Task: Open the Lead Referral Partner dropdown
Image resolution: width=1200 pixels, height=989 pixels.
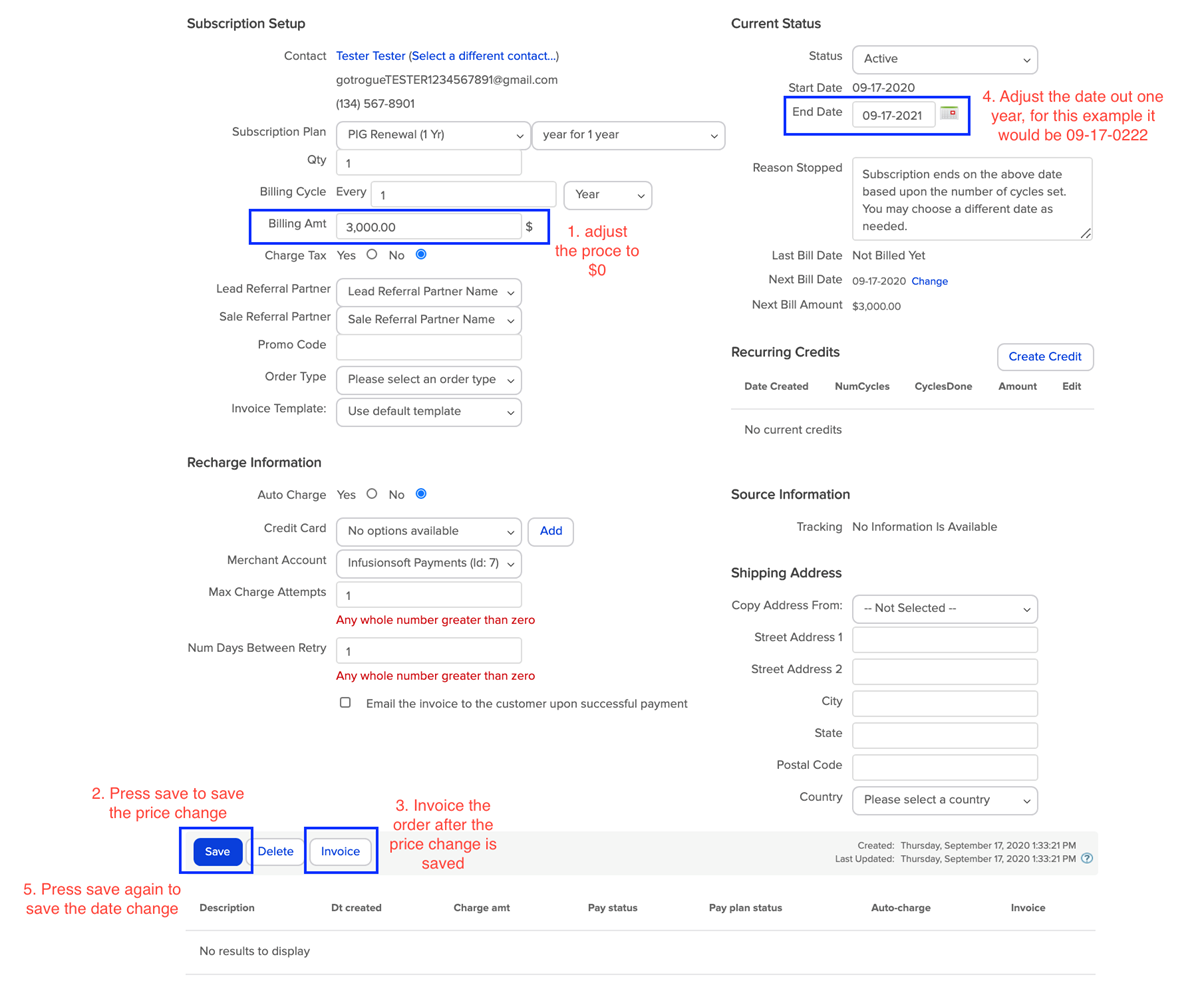Action: (x=429, y=292)
